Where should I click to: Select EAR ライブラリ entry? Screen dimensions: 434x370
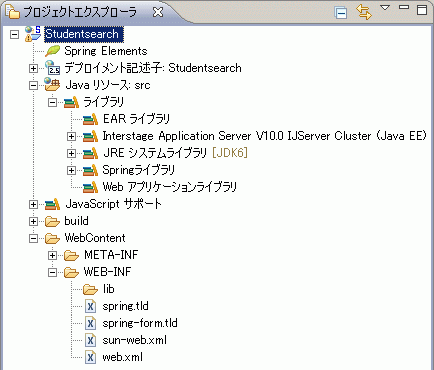pyautogui.click(x=136, y=119)
